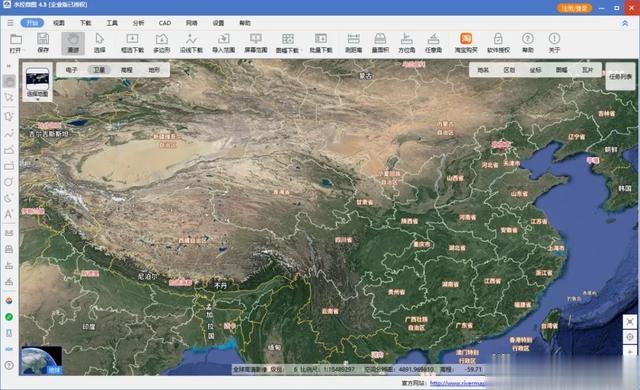Screen dimensions: 640x390
Task: Choose the 多边形 polygon download tool
Action: (x=162, y=43)
